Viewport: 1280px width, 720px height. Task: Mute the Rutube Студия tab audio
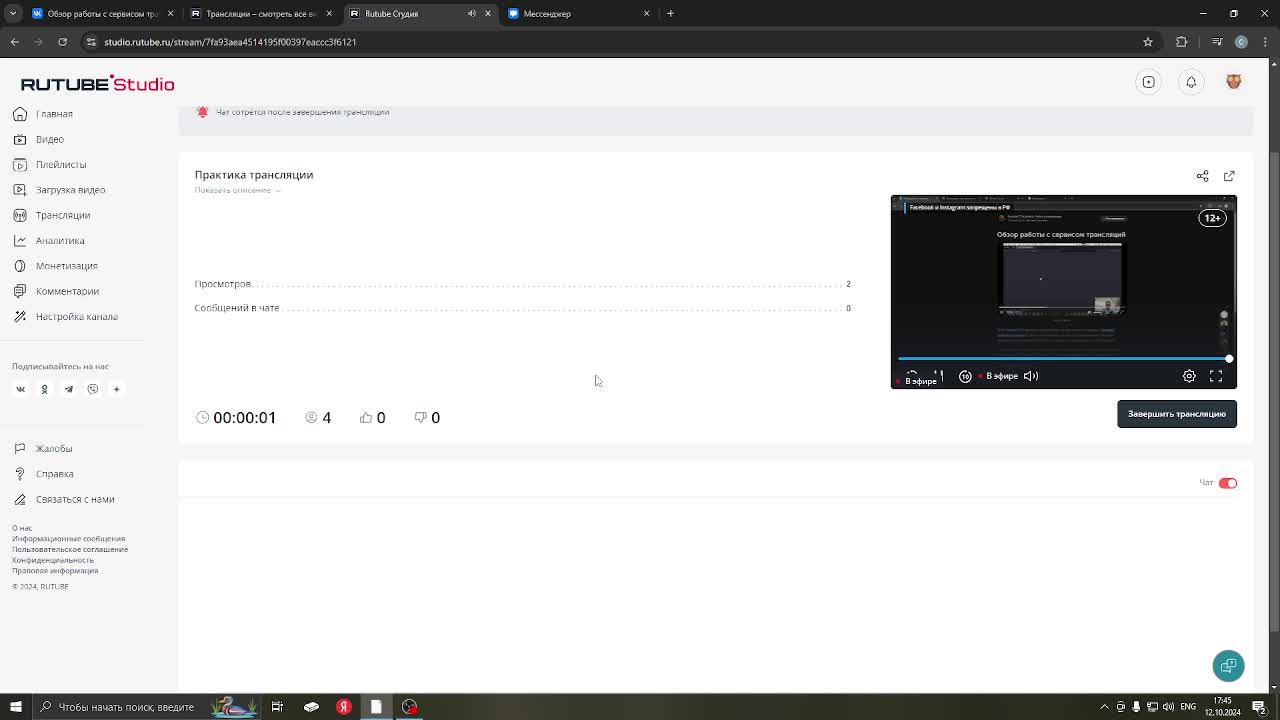click(x=472, y=14)
